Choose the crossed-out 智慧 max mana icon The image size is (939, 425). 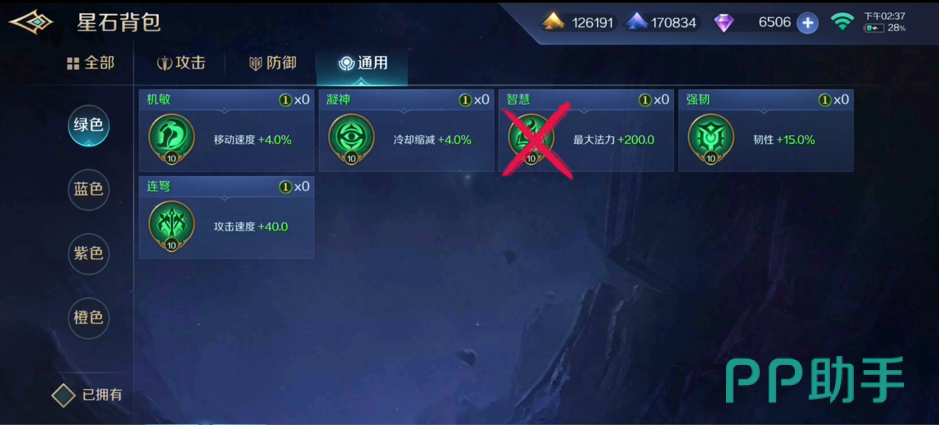coord(531,139)
